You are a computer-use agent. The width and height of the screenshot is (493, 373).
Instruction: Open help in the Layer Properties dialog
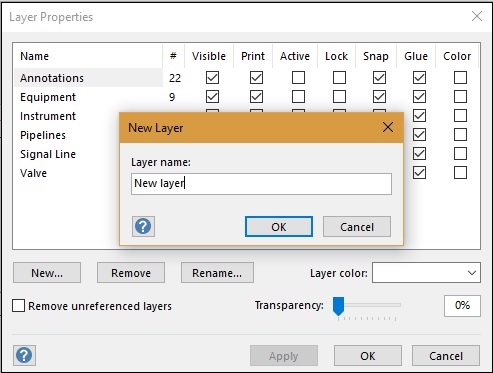[x=24, y=355]
